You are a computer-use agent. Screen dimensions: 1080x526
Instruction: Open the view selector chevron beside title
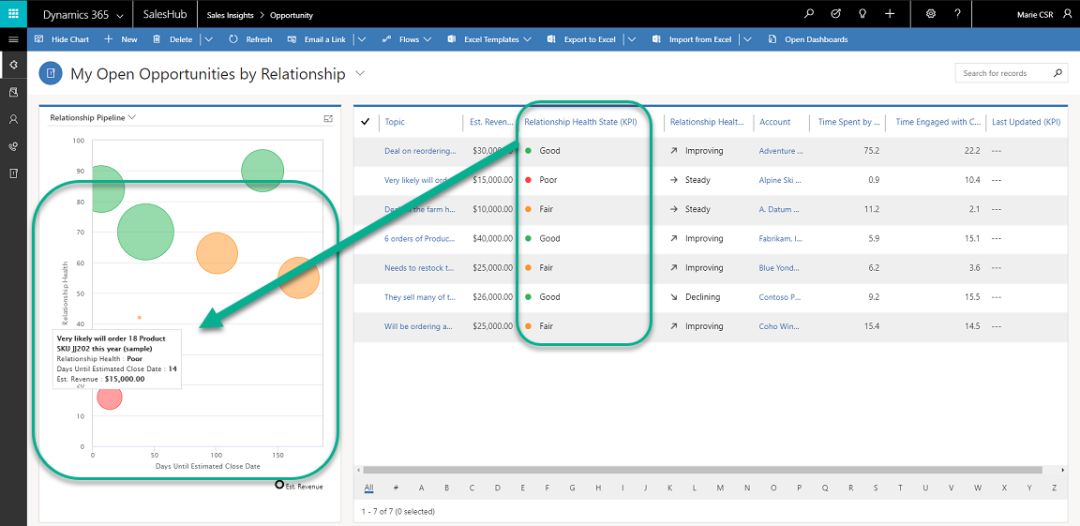click(360, 74)
